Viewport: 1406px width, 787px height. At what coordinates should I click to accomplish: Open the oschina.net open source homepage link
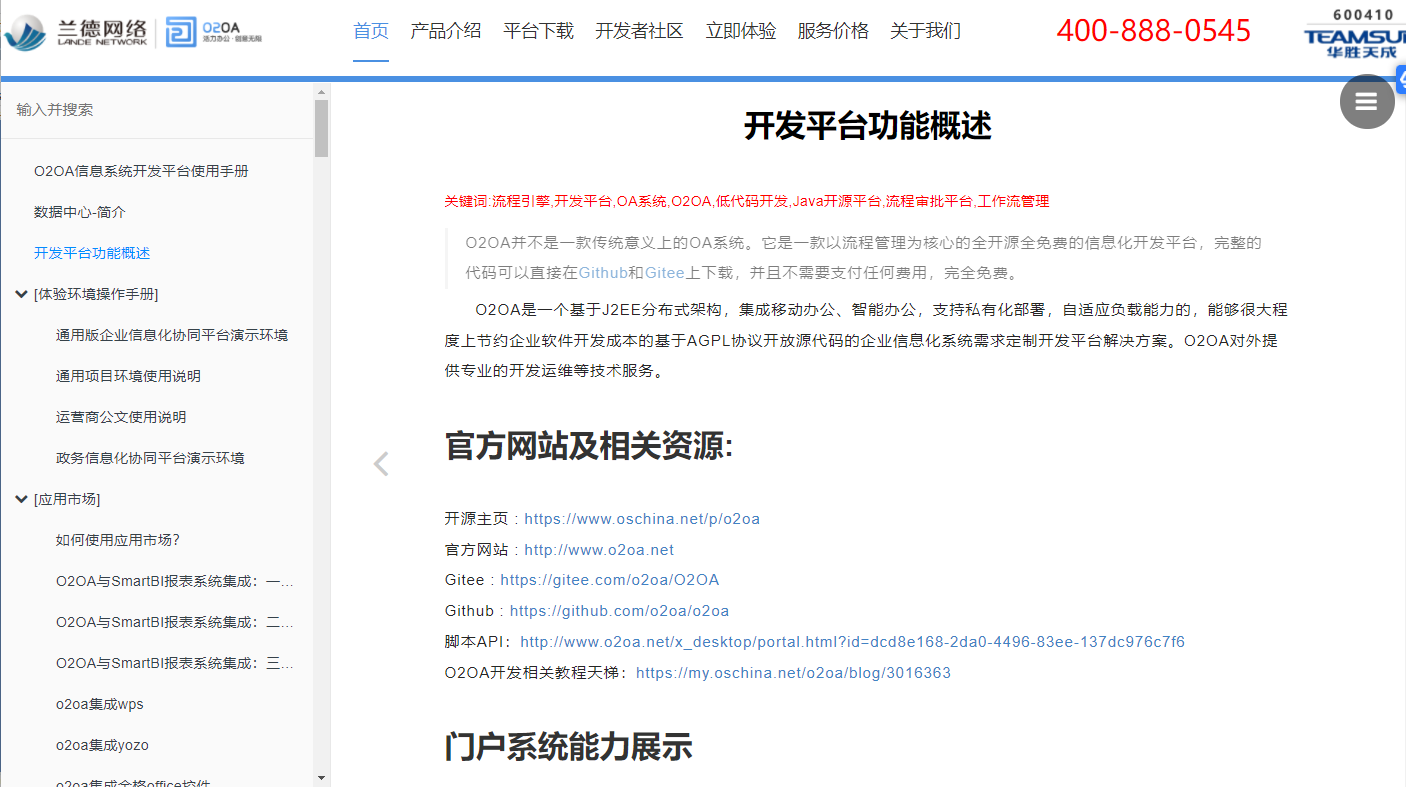(642, 519)
